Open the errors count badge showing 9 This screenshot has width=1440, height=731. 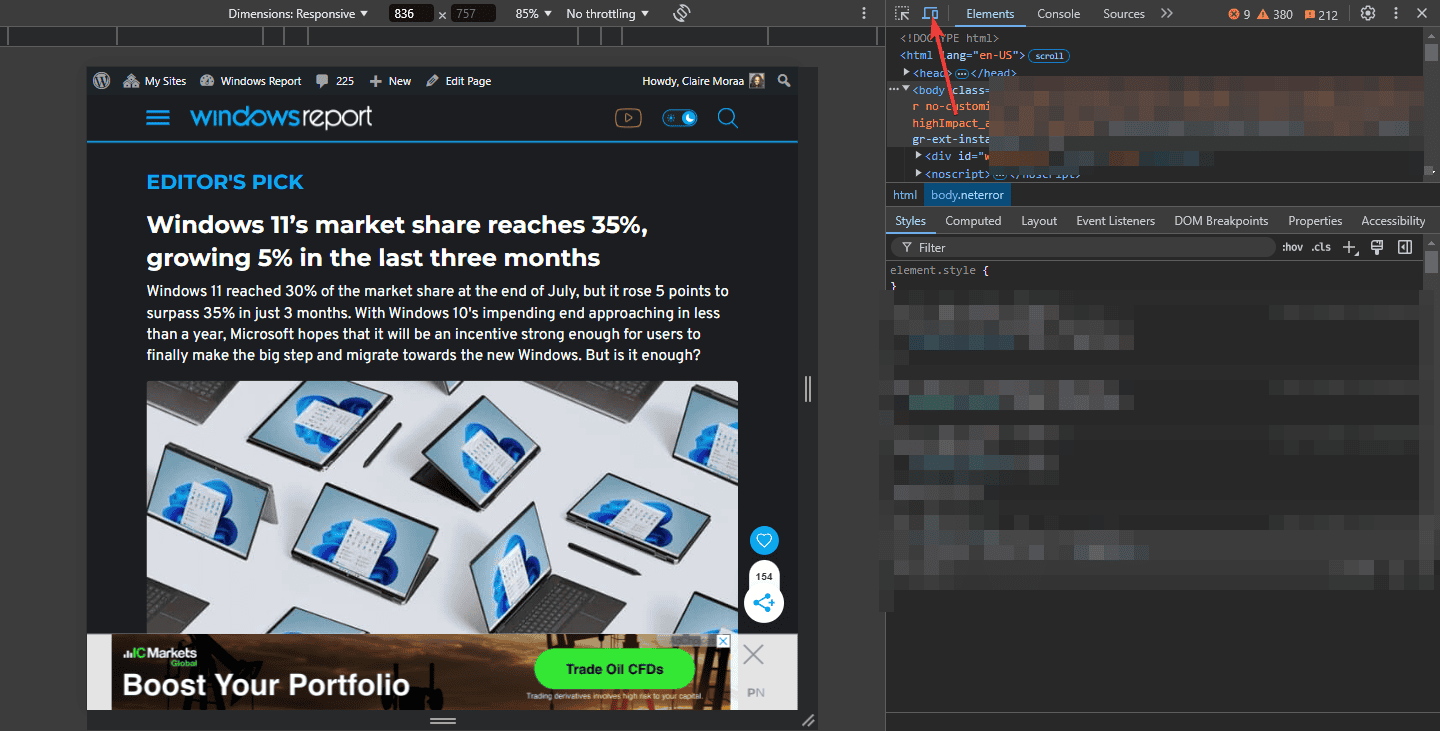tap(1239, 14)
